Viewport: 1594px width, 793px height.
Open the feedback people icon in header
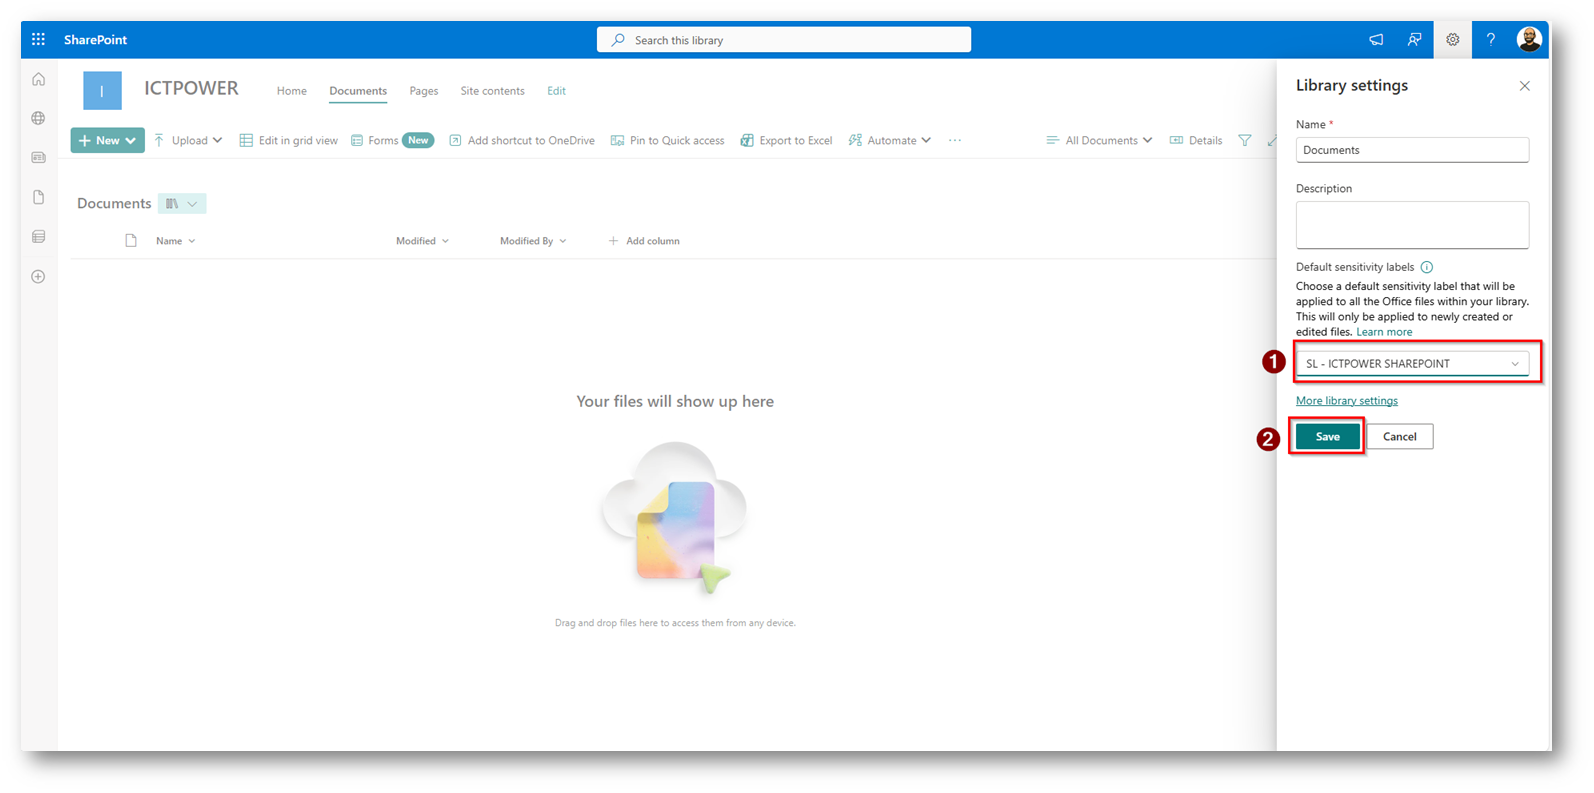click(1414, 40)
